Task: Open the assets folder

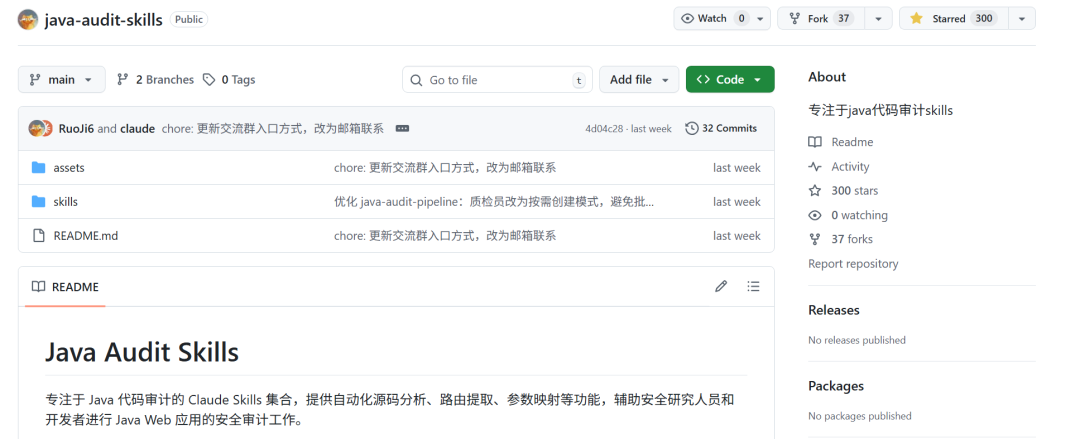Action: pyautogui.click(x=69, y=167)
